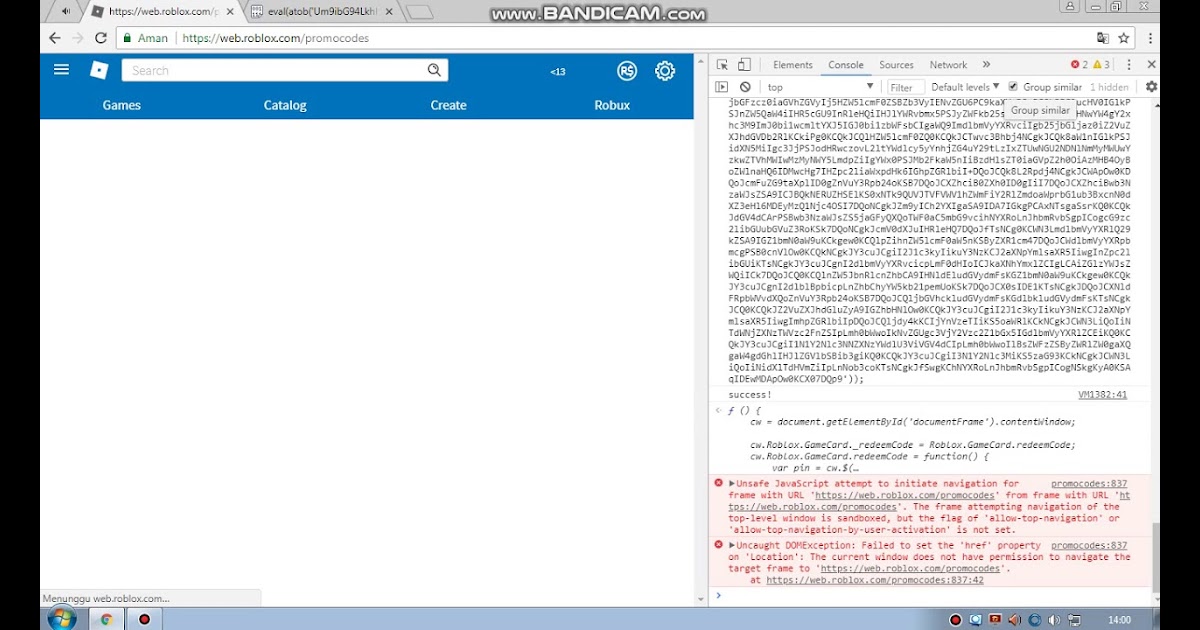The image size is (1200, 630).
Task: Switch to the Elements tab
Action: [792, 65]
